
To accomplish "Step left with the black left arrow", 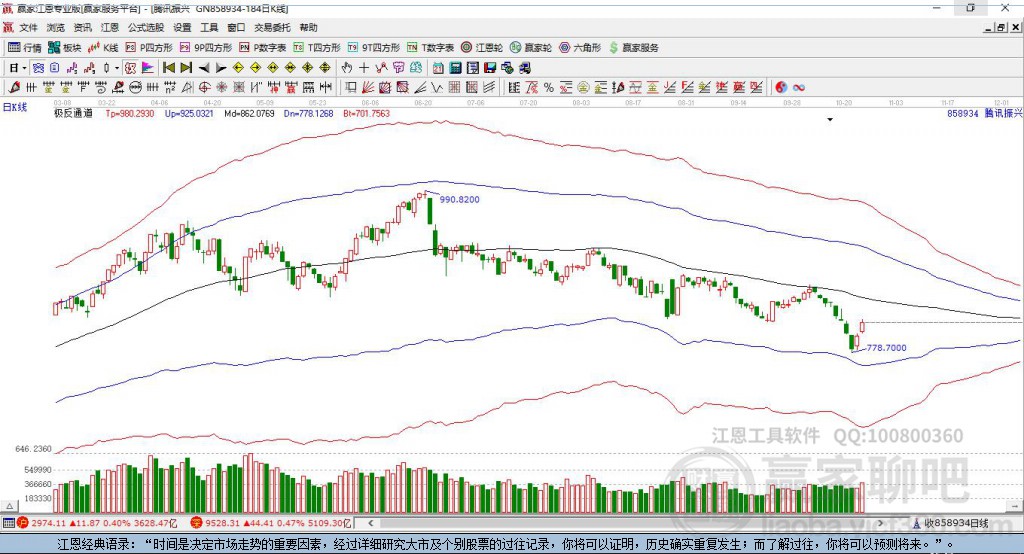I will [204, 68].
